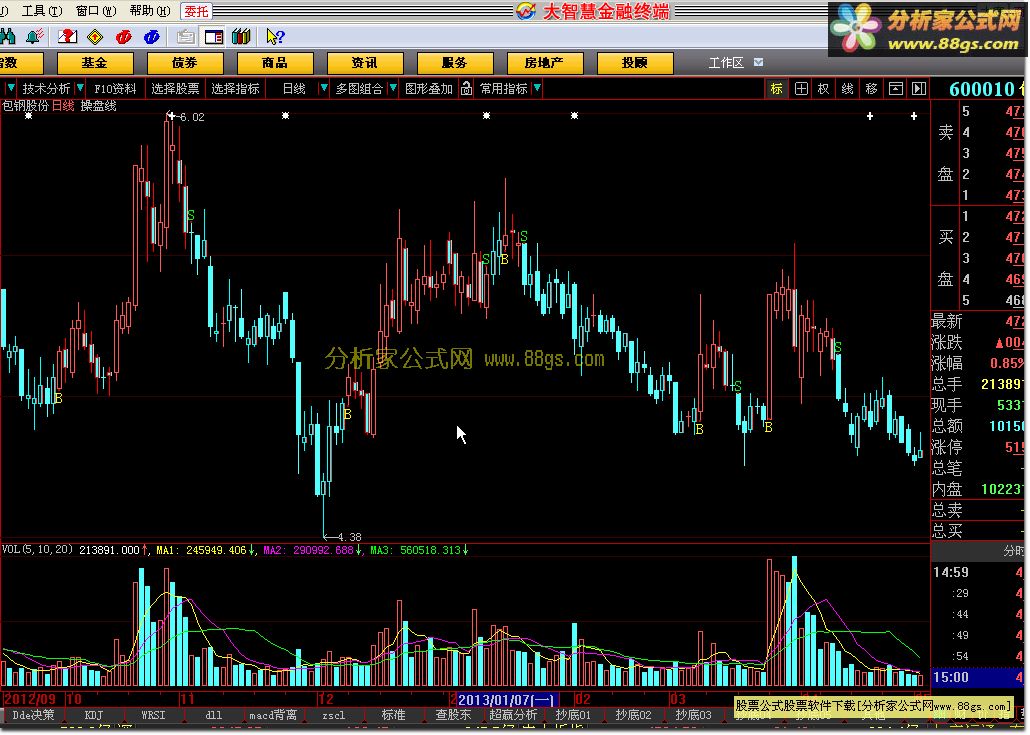Toggle the 移 move button
This screenshot has width=1030, height=735.
[872, 89]
